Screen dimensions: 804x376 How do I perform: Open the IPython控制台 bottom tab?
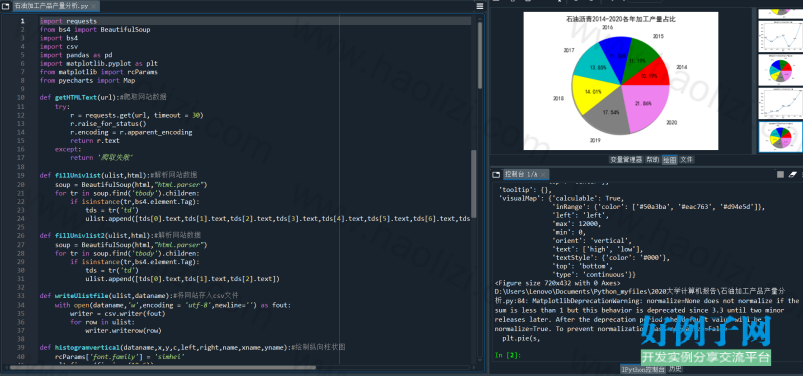[x=643, y=369]
